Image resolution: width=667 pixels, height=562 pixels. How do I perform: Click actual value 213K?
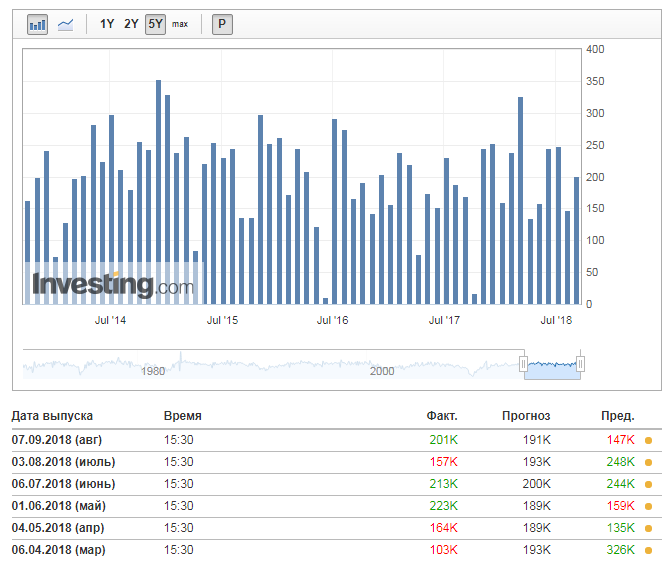point(444,484)
